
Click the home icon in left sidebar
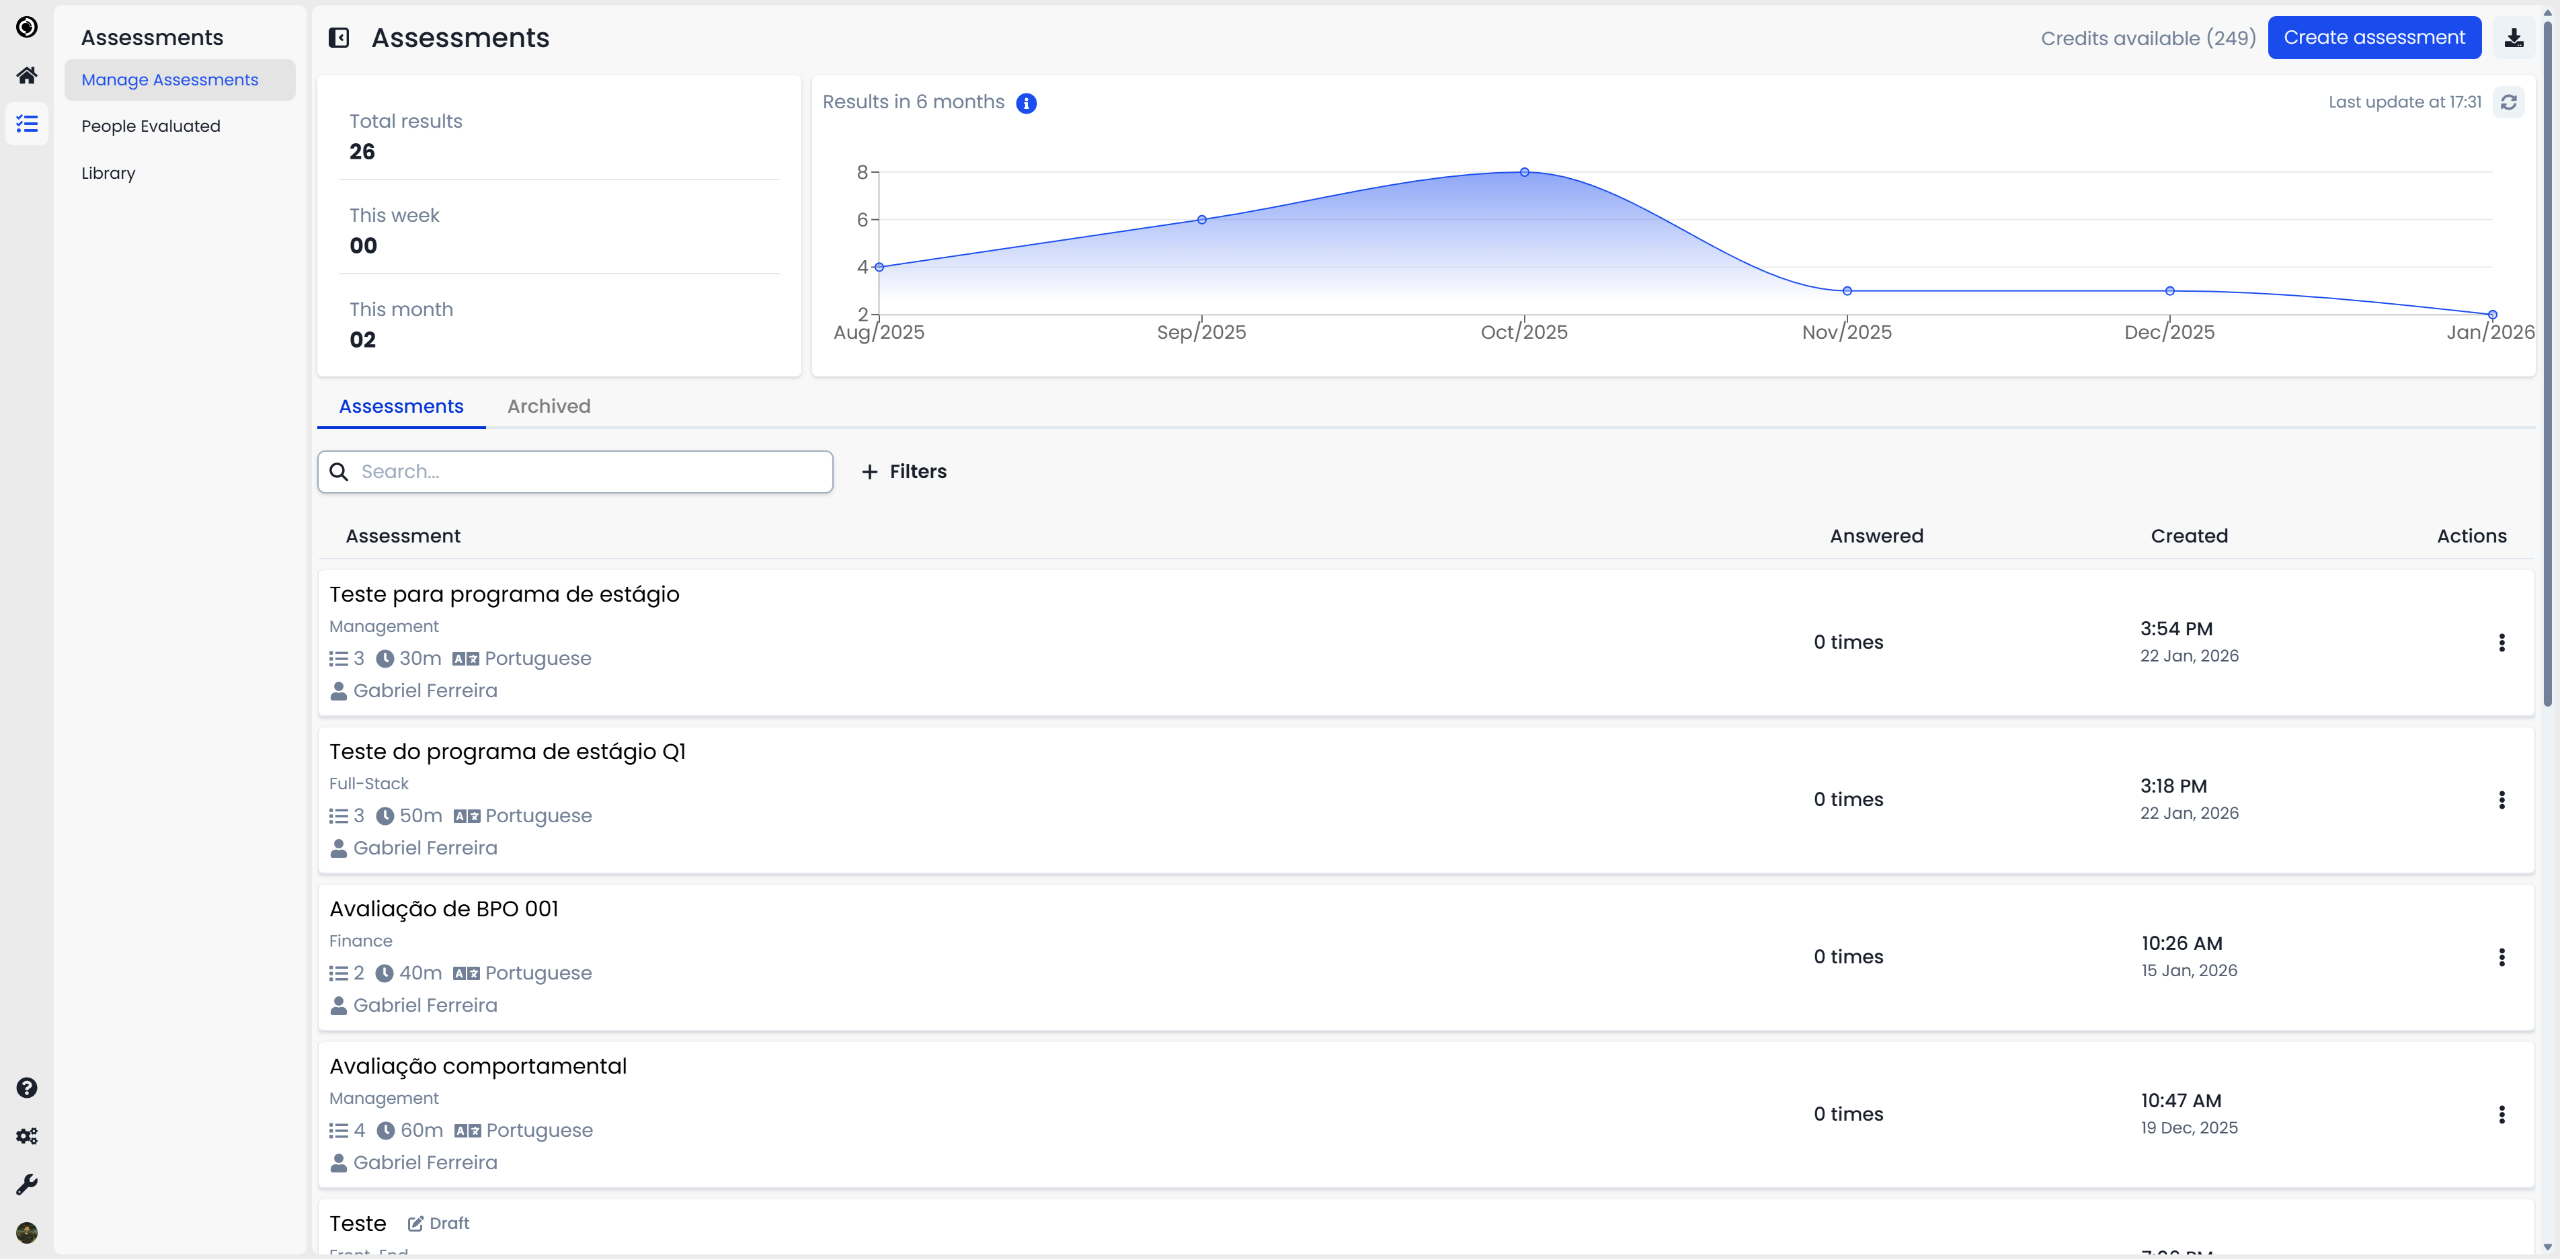pos(27,76)
